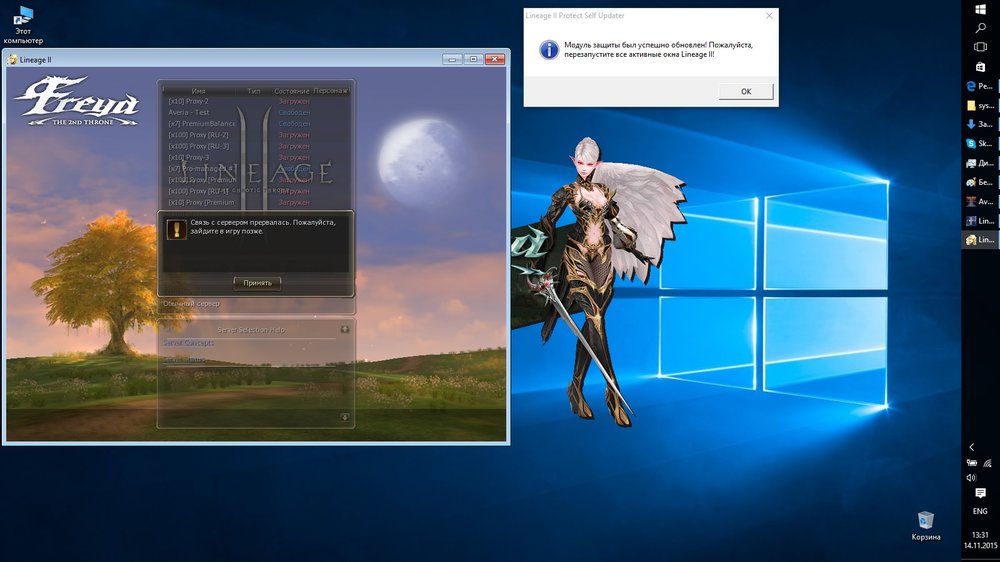Viewport: 1000px width, 562px height.
Task: Collapse the Server Selection Help panel
Action: pos(344,328)
